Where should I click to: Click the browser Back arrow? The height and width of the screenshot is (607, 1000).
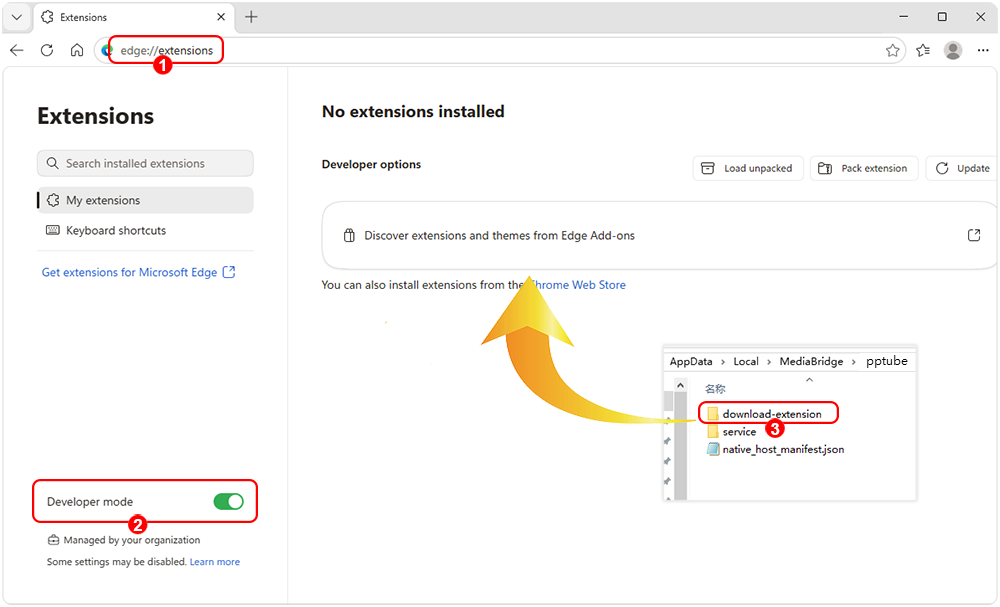(x=17, y=50)
